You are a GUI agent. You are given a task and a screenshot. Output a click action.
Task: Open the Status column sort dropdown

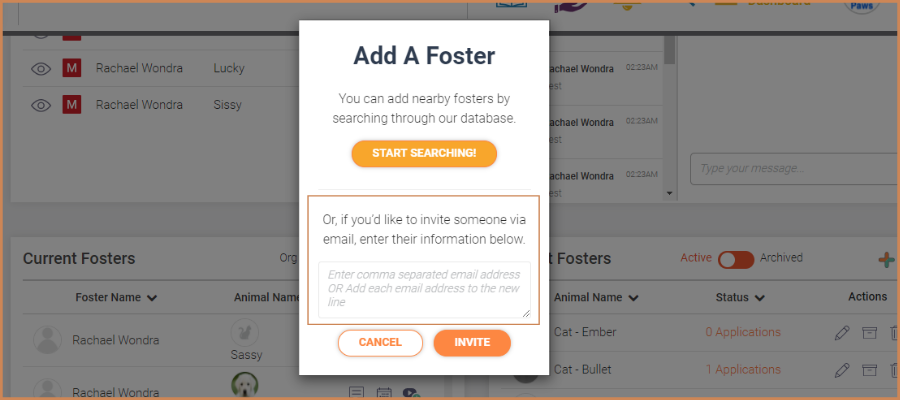[x=760, y=298]
